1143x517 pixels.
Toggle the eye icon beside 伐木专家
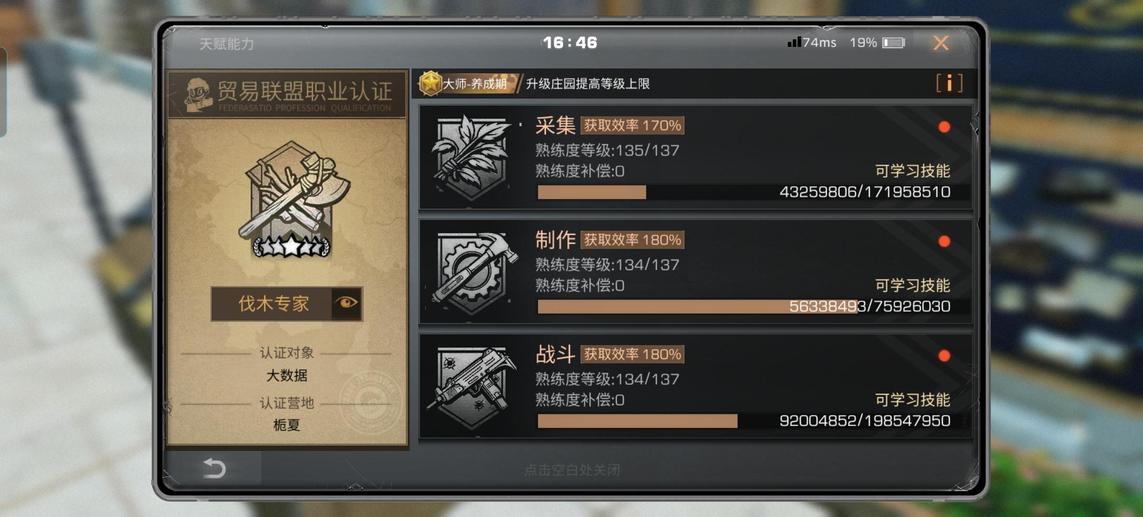point(346,303)
